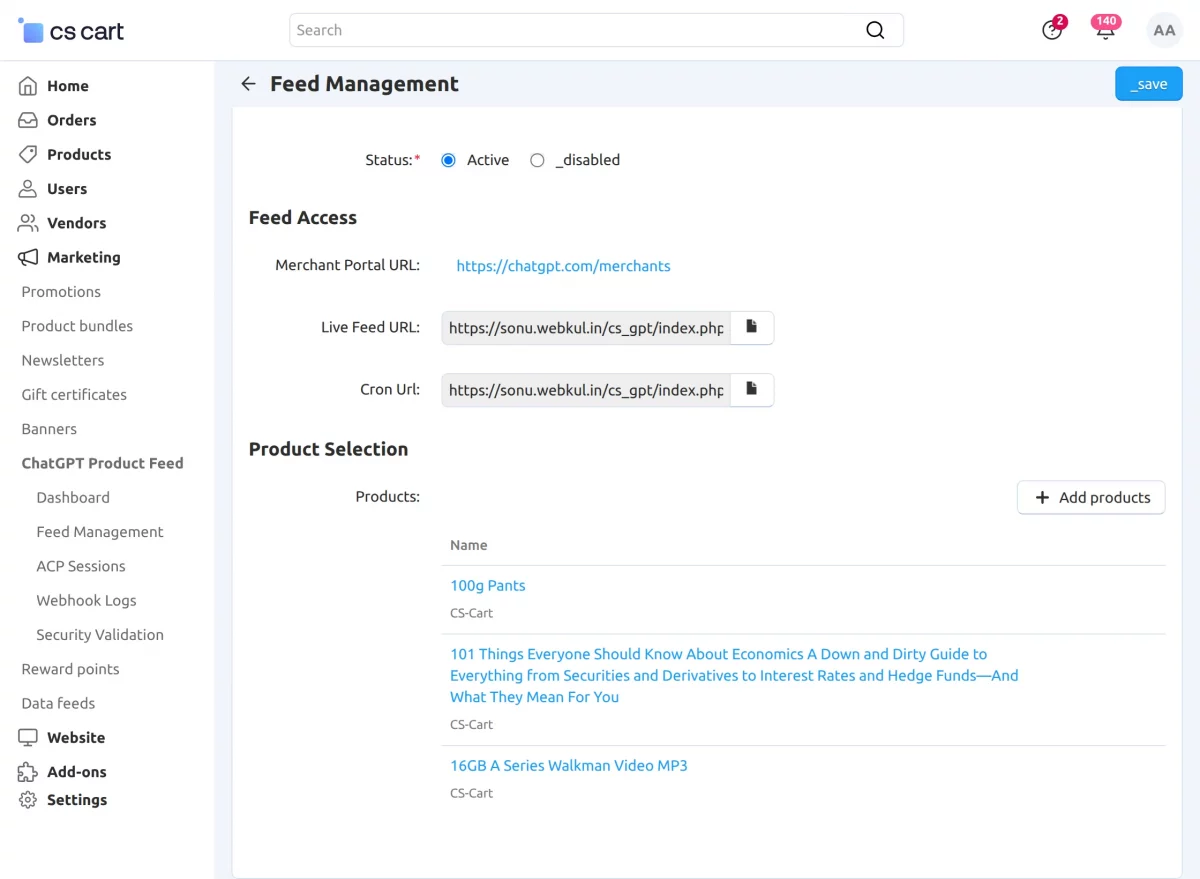The width and height of the screenshot is (1200, 879).
Task: Open Webhook Logs
Action: pyautogui.click(x=86, y=600)
